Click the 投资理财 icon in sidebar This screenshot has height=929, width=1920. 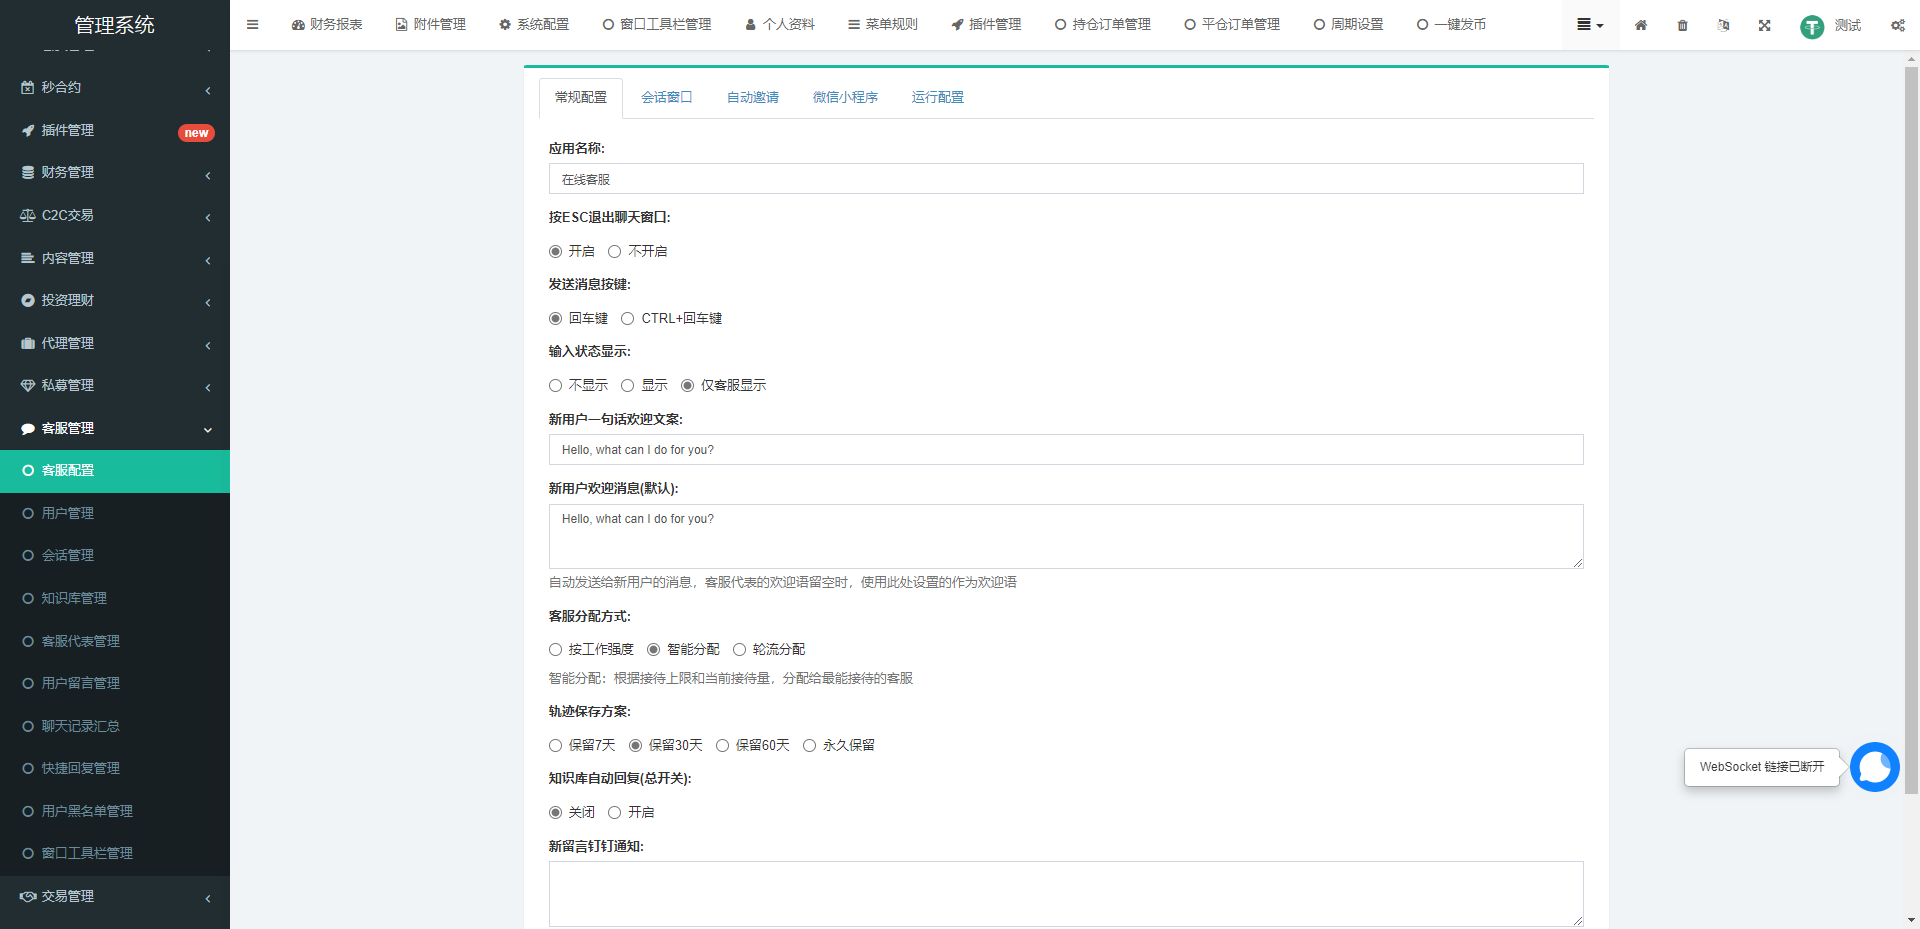point(28,301)
